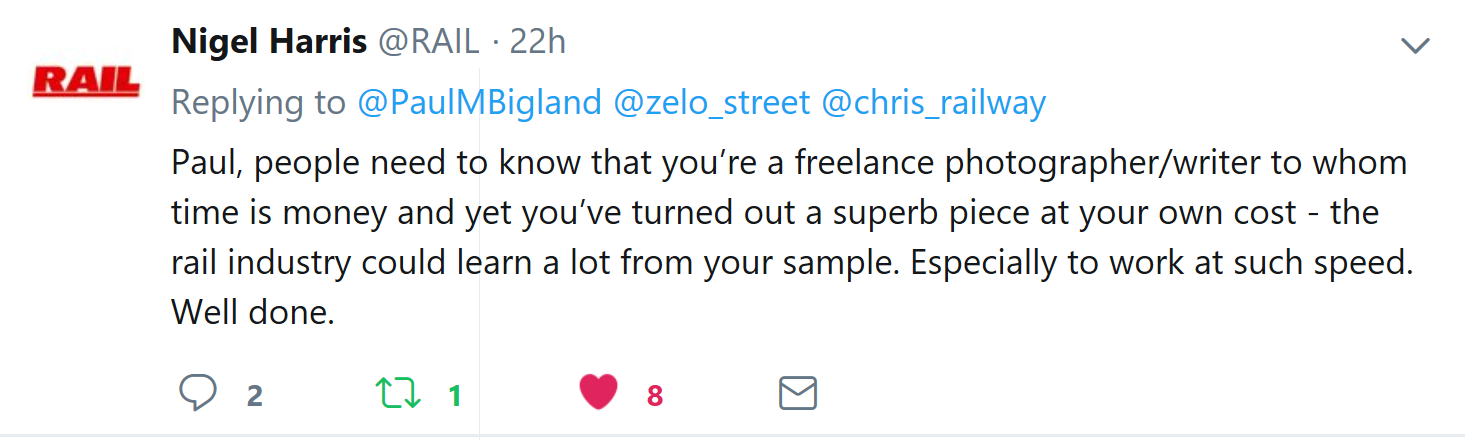Click the 'Replying to' label text

(260, 102)
